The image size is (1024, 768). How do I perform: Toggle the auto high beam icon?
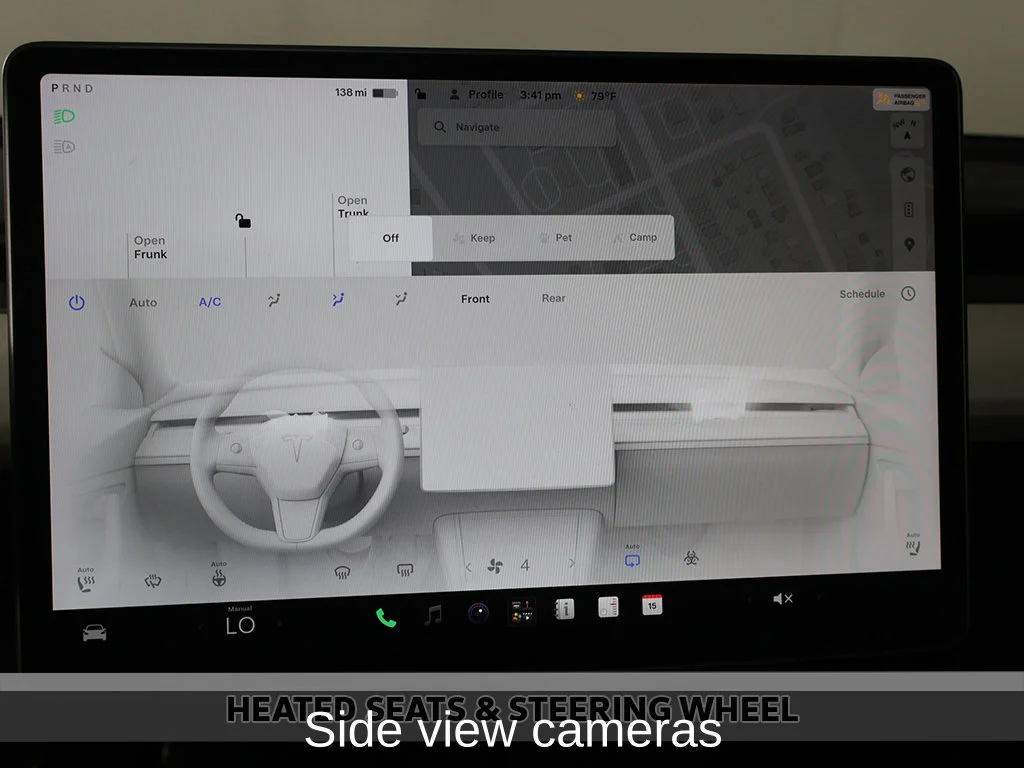[64, 146]
